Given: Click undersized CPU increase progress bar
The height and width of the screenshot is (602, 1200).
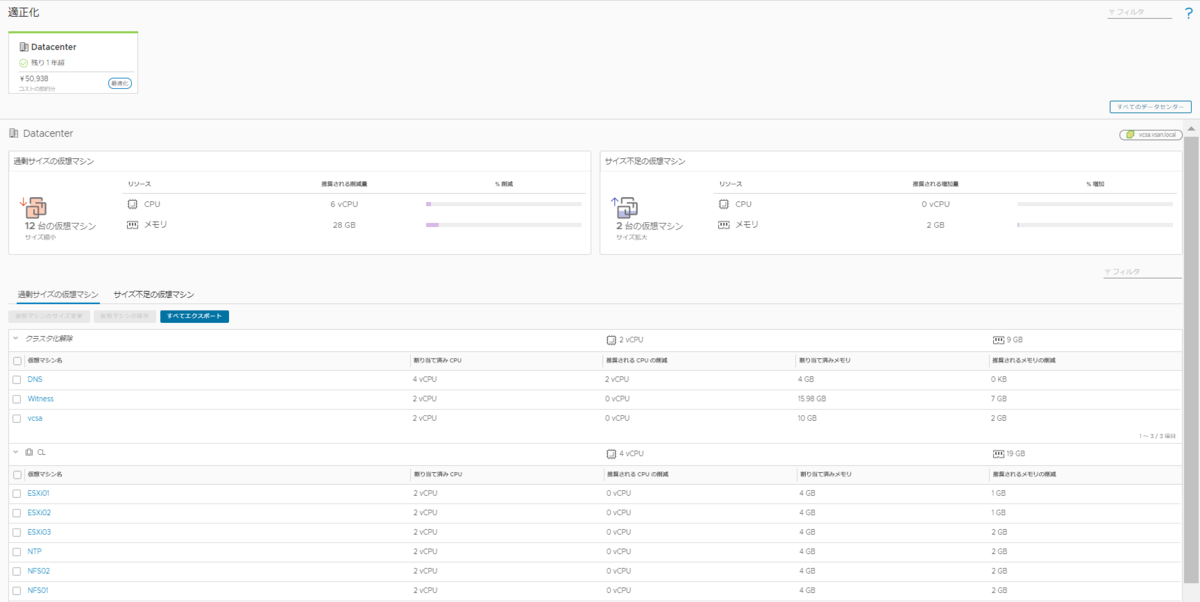Looking at the screenshot, I should (1095, 204).
